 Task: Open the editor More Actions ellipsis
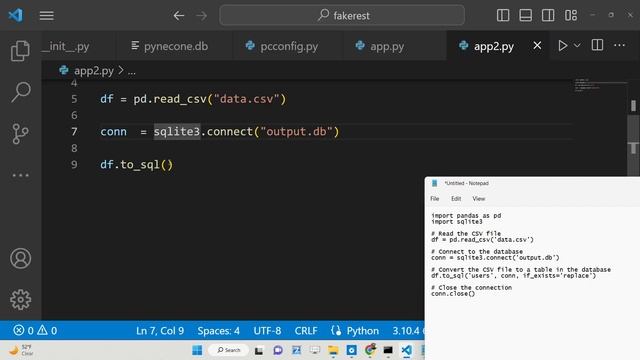coord(620,45)
